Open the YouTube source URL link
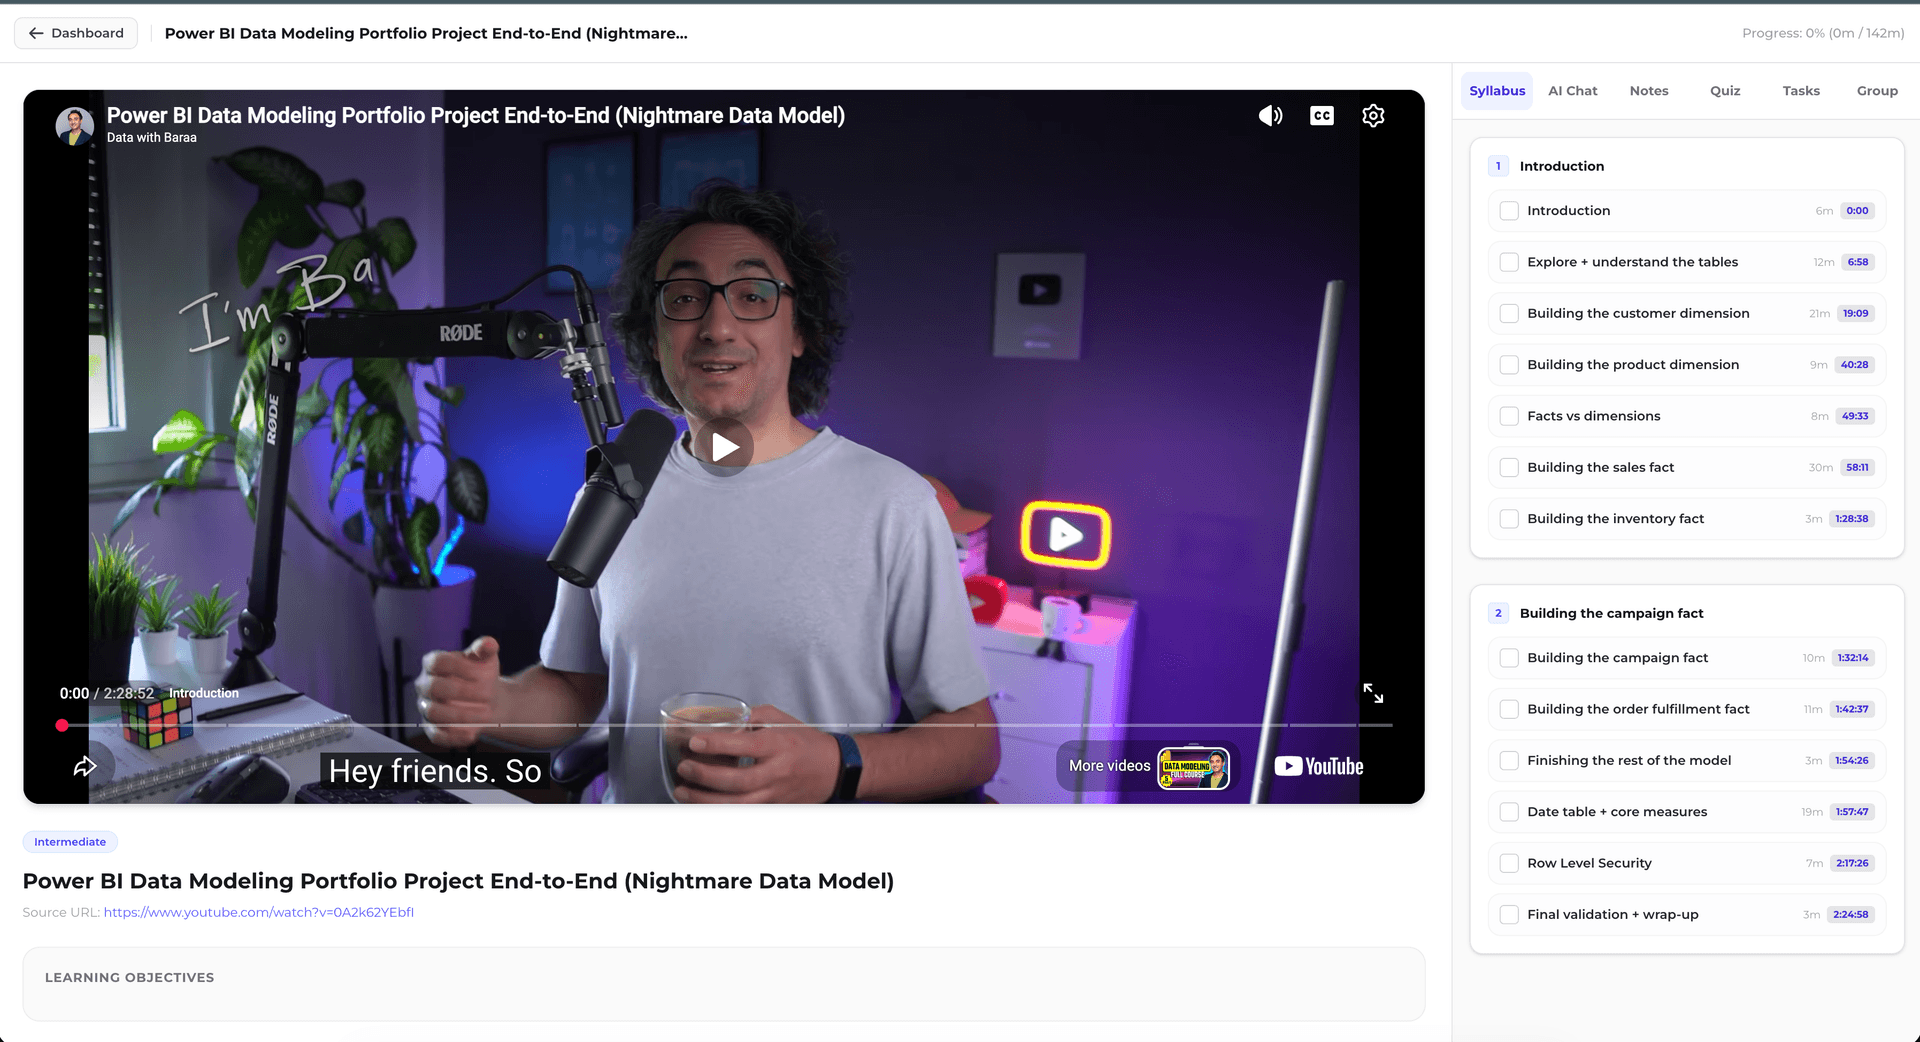The height and width of the screenshot is (1042, 1920). [x=258, y=912]
